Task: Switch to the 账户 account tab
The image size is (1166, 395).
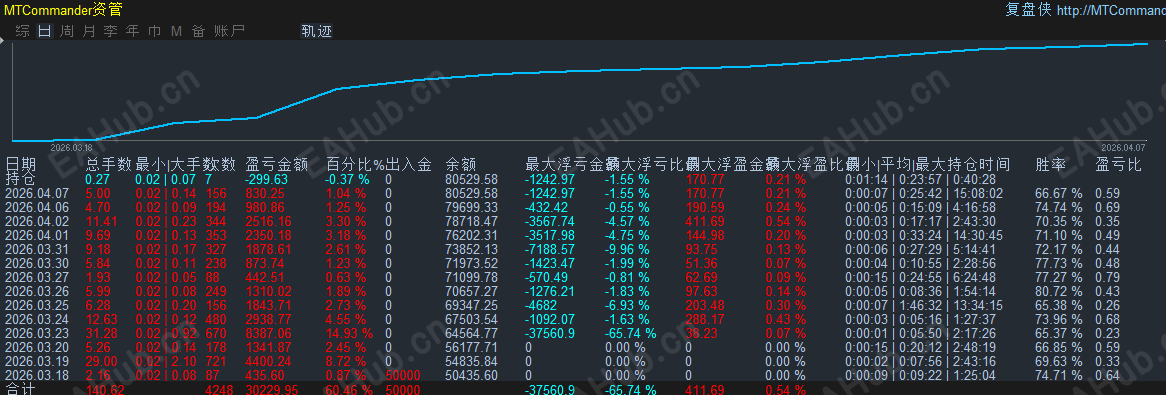Action: pos(229,30)
